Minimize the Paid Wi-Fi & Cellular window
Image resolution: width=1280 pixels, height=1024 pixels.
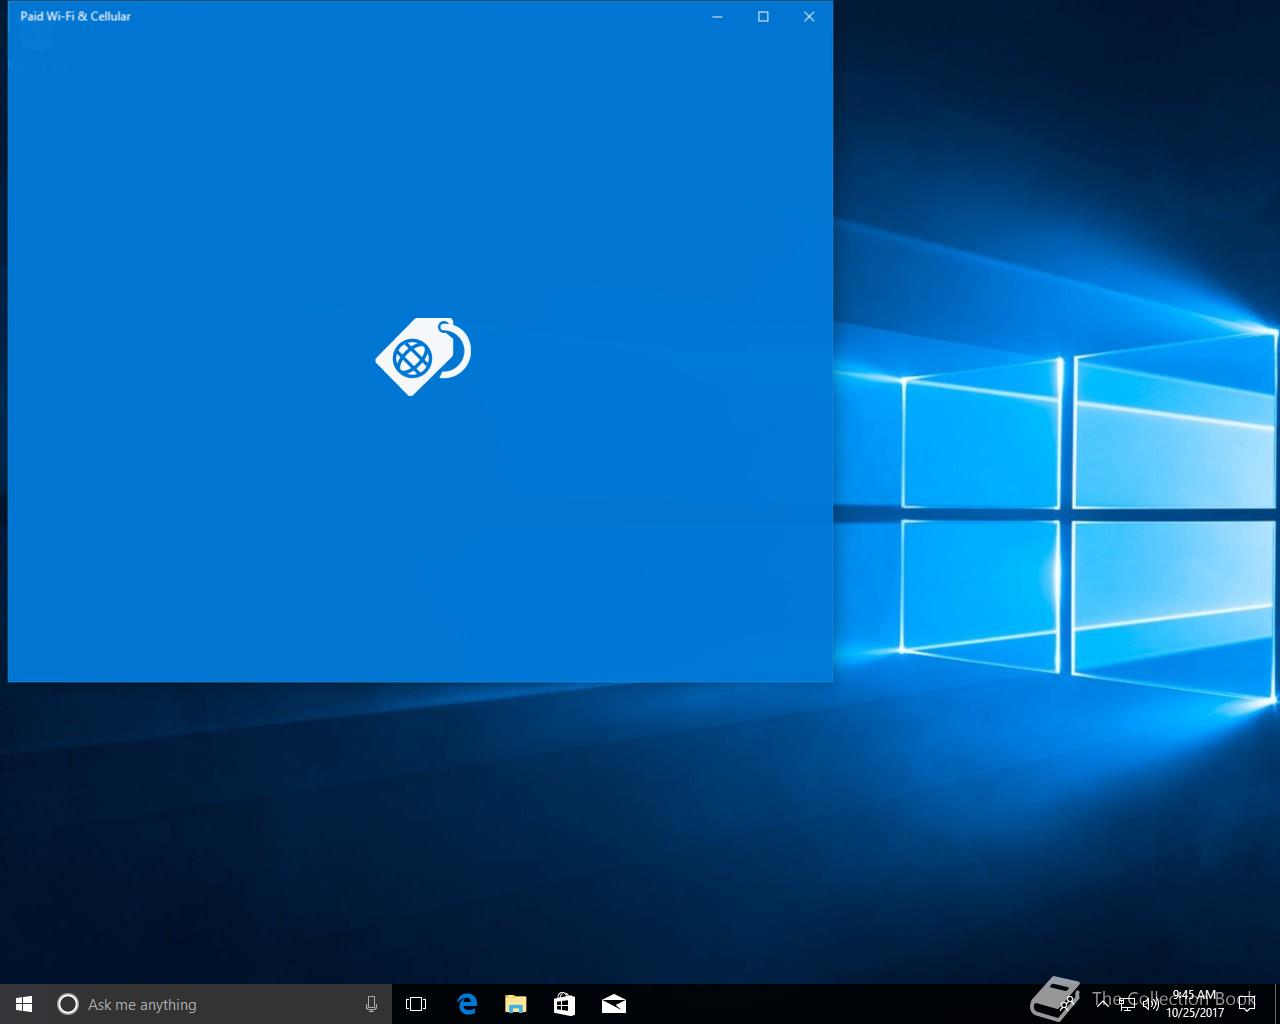[717, 16]
